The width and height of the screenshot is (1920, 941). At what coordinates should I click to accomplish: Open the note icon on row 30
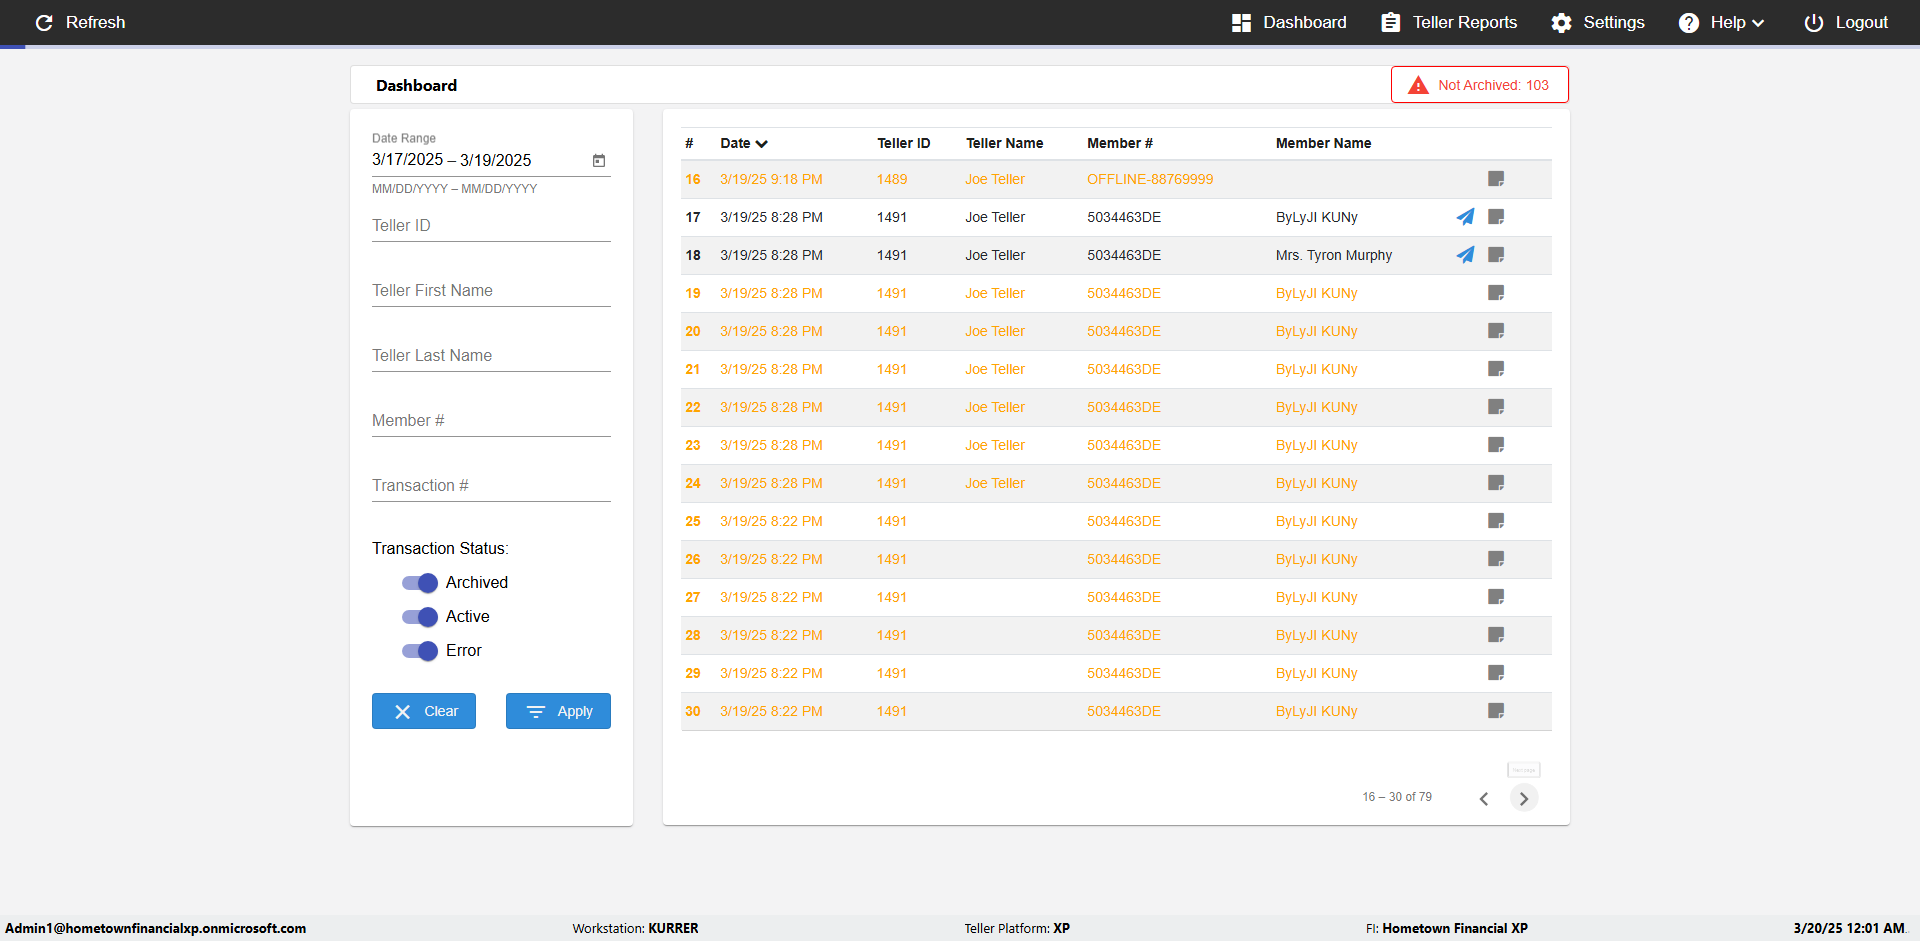[1496, 711]
